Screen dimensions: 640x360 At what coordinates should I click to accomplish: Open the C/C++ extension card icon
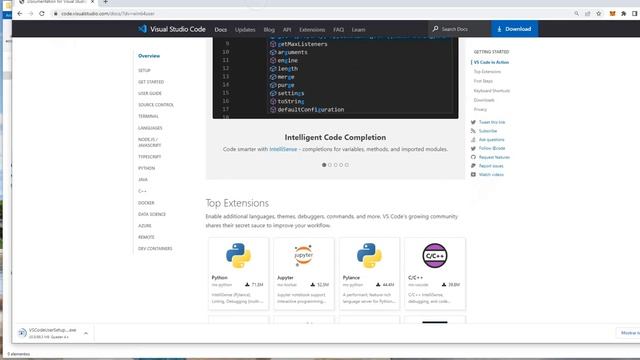click(435, 256)
